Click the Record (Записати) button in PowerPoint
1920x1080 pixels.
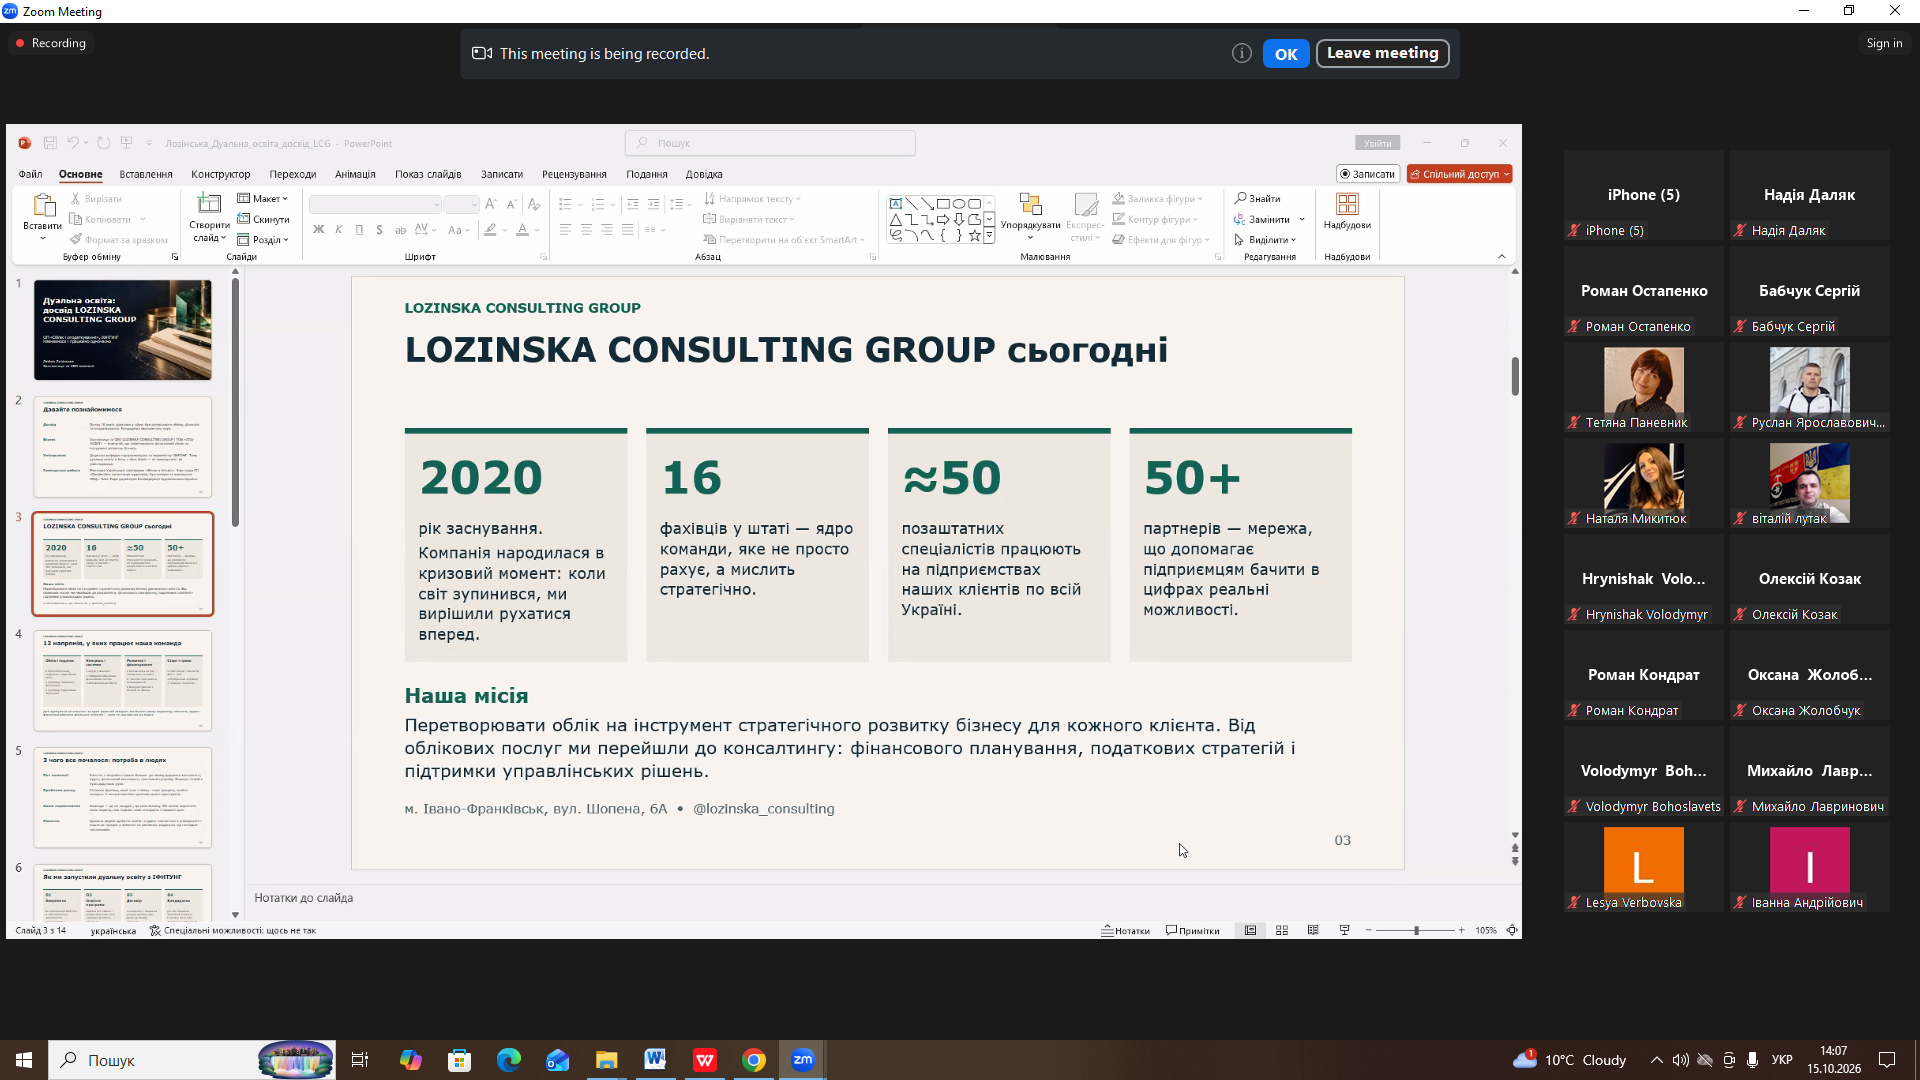pyautogui.click(x=1368, y=174)
